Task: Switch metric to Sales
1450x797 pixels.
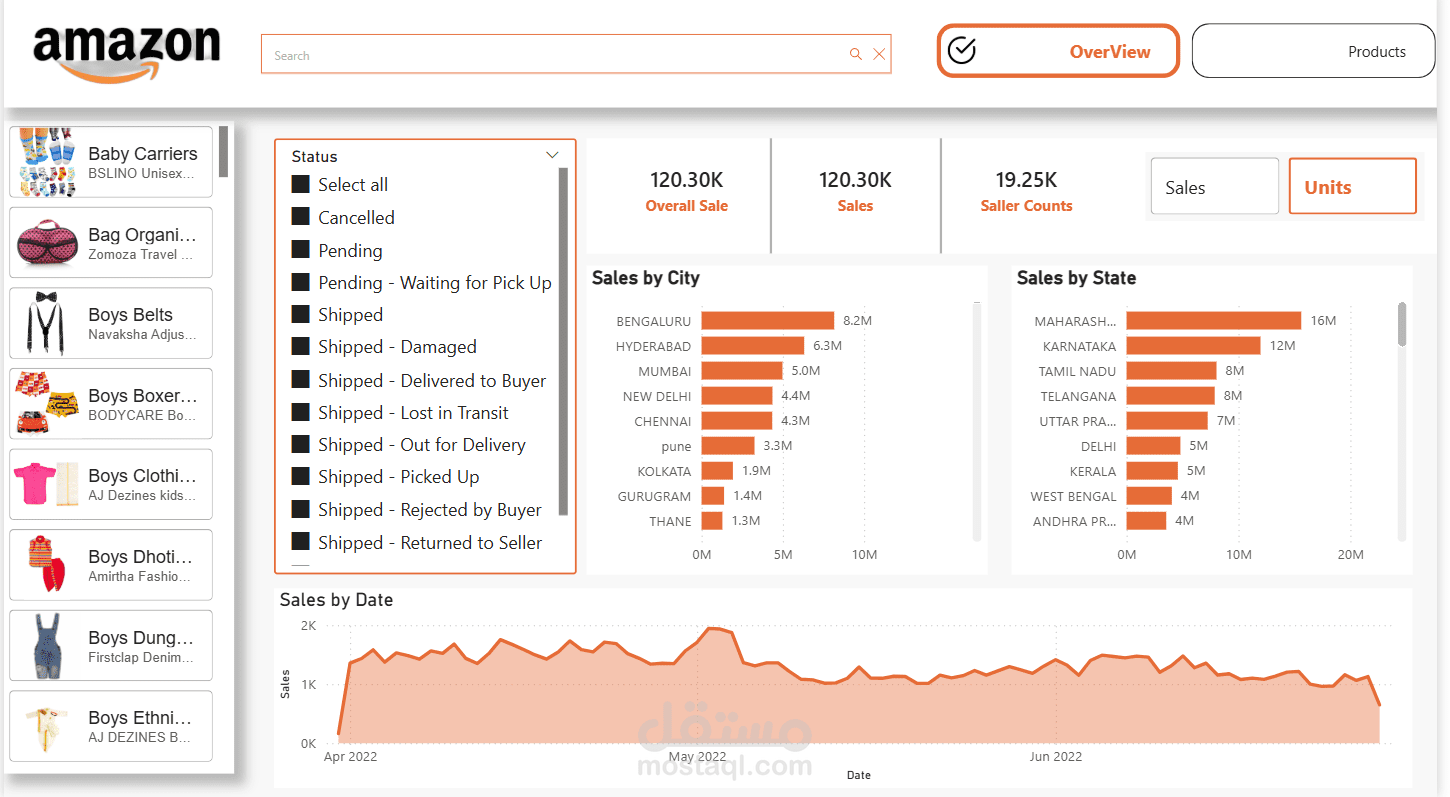Action: point(1215,186)
